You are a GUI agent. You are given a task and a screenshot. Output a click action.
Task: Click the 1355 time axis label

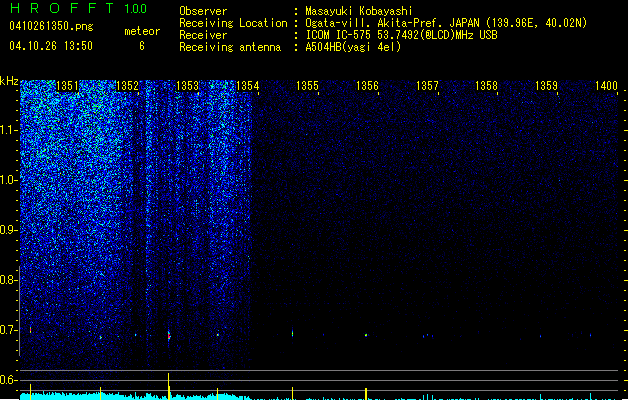click(307, 86)
